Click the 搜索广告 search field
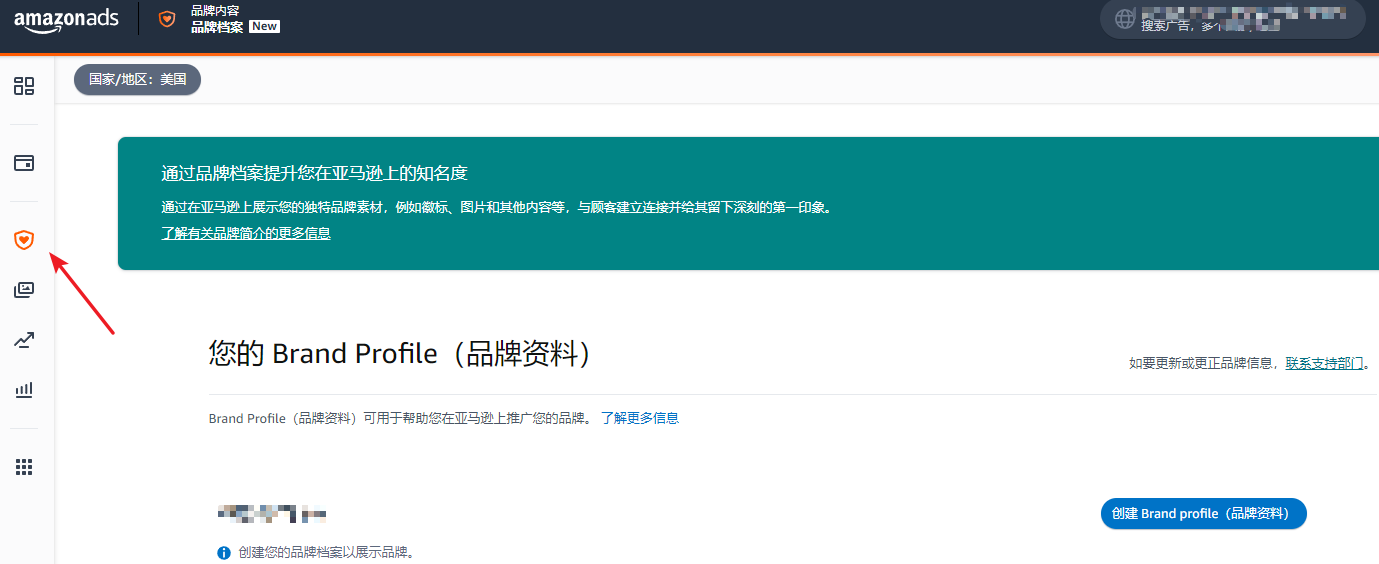The height and width of the screenshot is (564, 1379). [x=1233, y=19]
